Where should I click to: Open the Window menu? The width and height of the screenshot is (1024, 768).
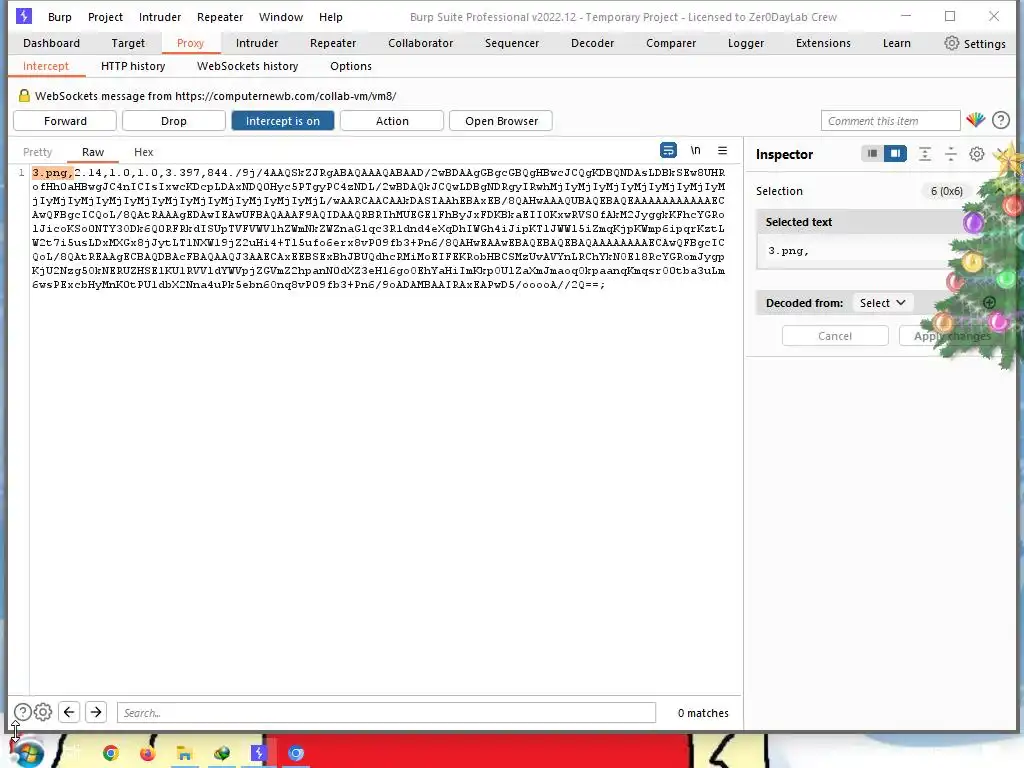[281, 17]
